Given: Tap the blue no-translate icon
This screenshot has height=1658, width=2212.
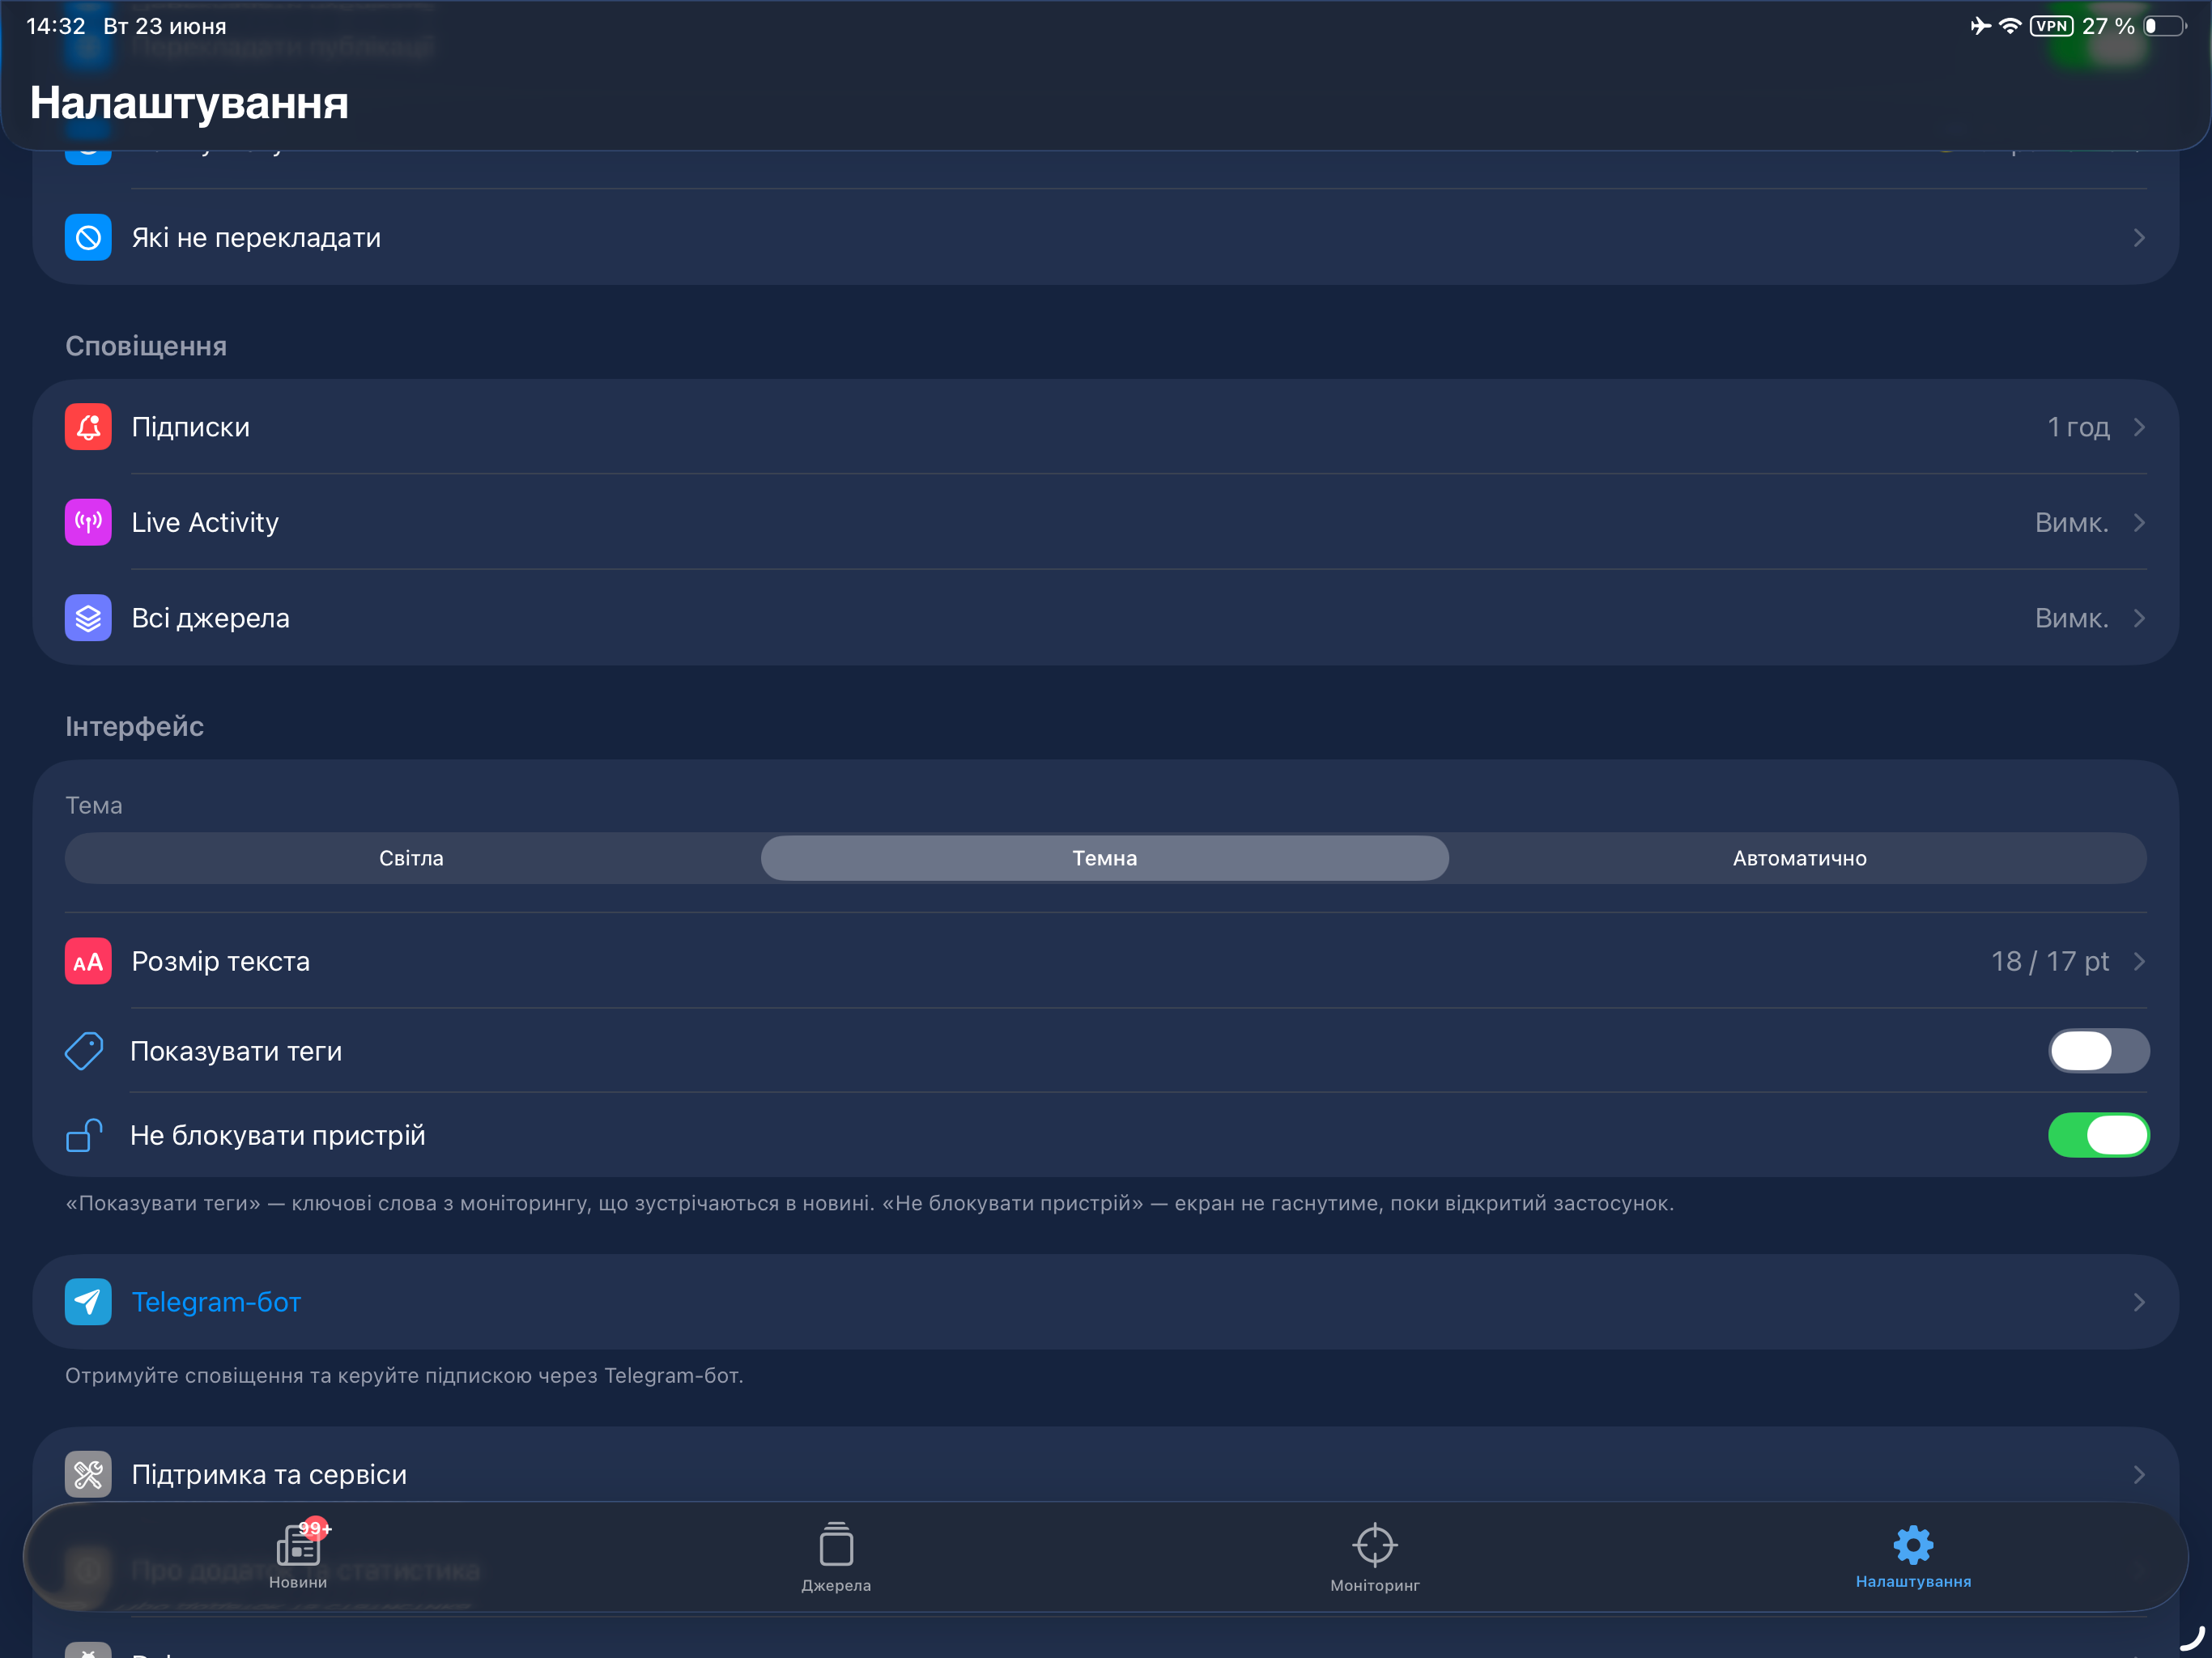Looking at the screenshot, I should click(88, 237).
